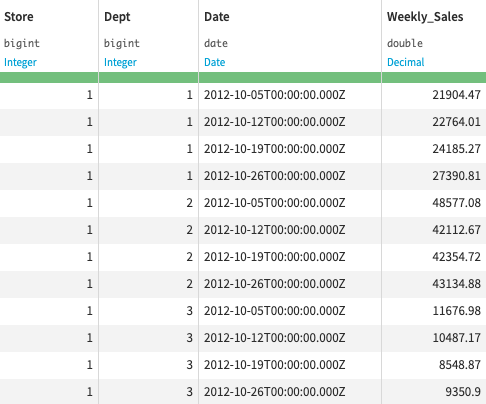Click the Weekly_Sales column header
Image resolution: width=486 pixels, height=404 pixels.
coord(425,17)
